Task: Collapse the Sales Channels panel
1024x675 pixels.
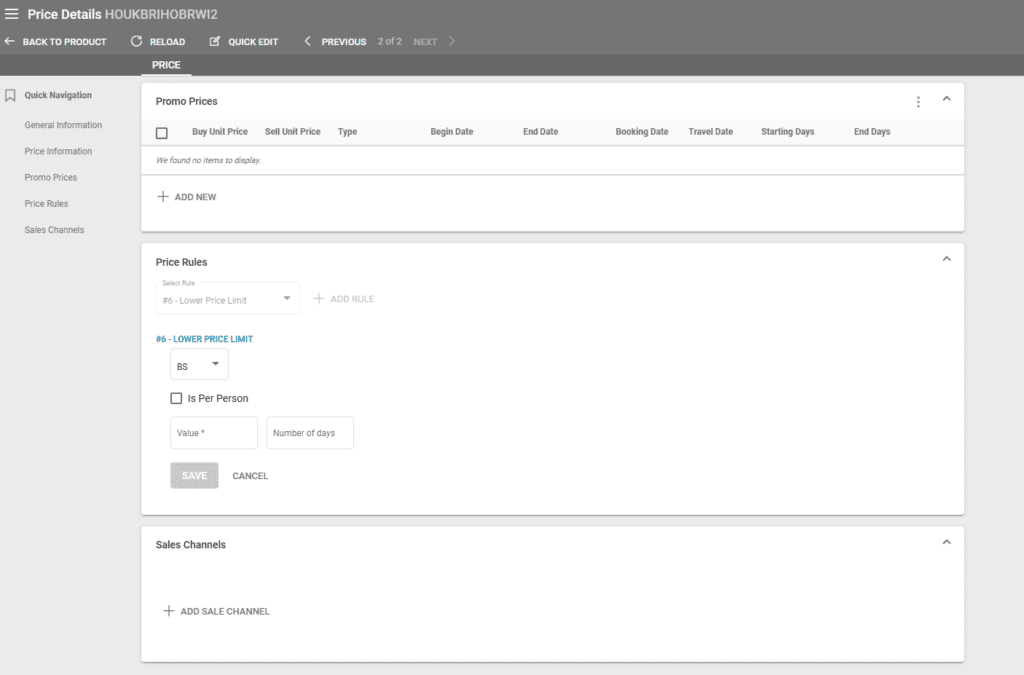Action: pos(946,542)
